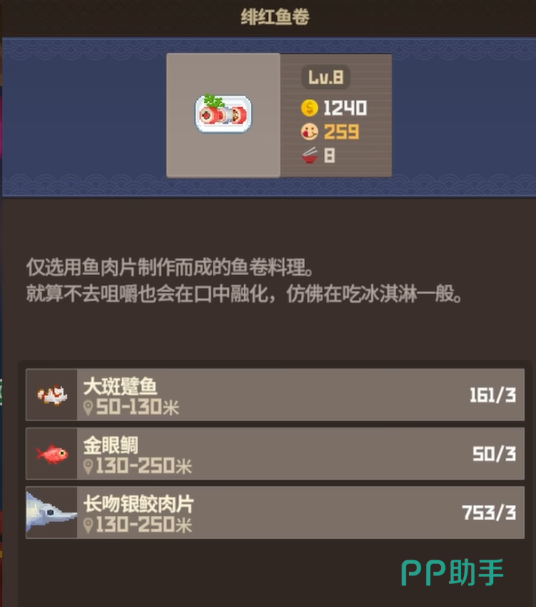Click the PP助手 watermark logo

[452, 572]
